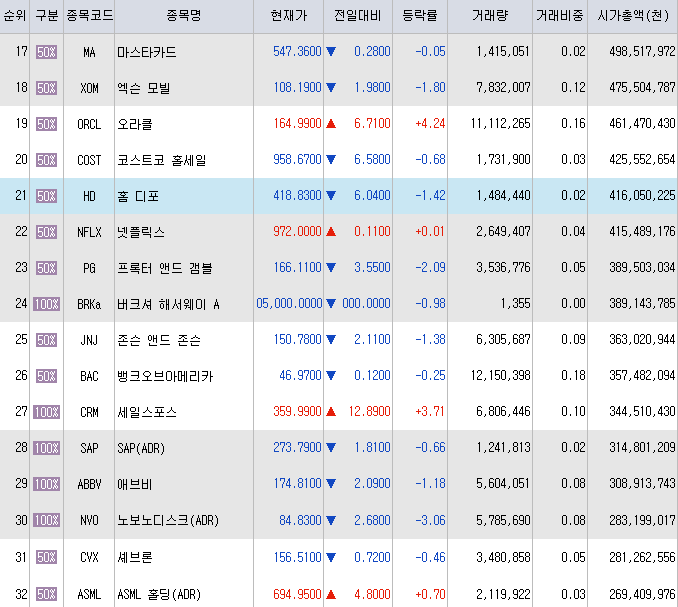Click current price 164.9900
This screenshot has height=607, width=678.
[297, 124]
